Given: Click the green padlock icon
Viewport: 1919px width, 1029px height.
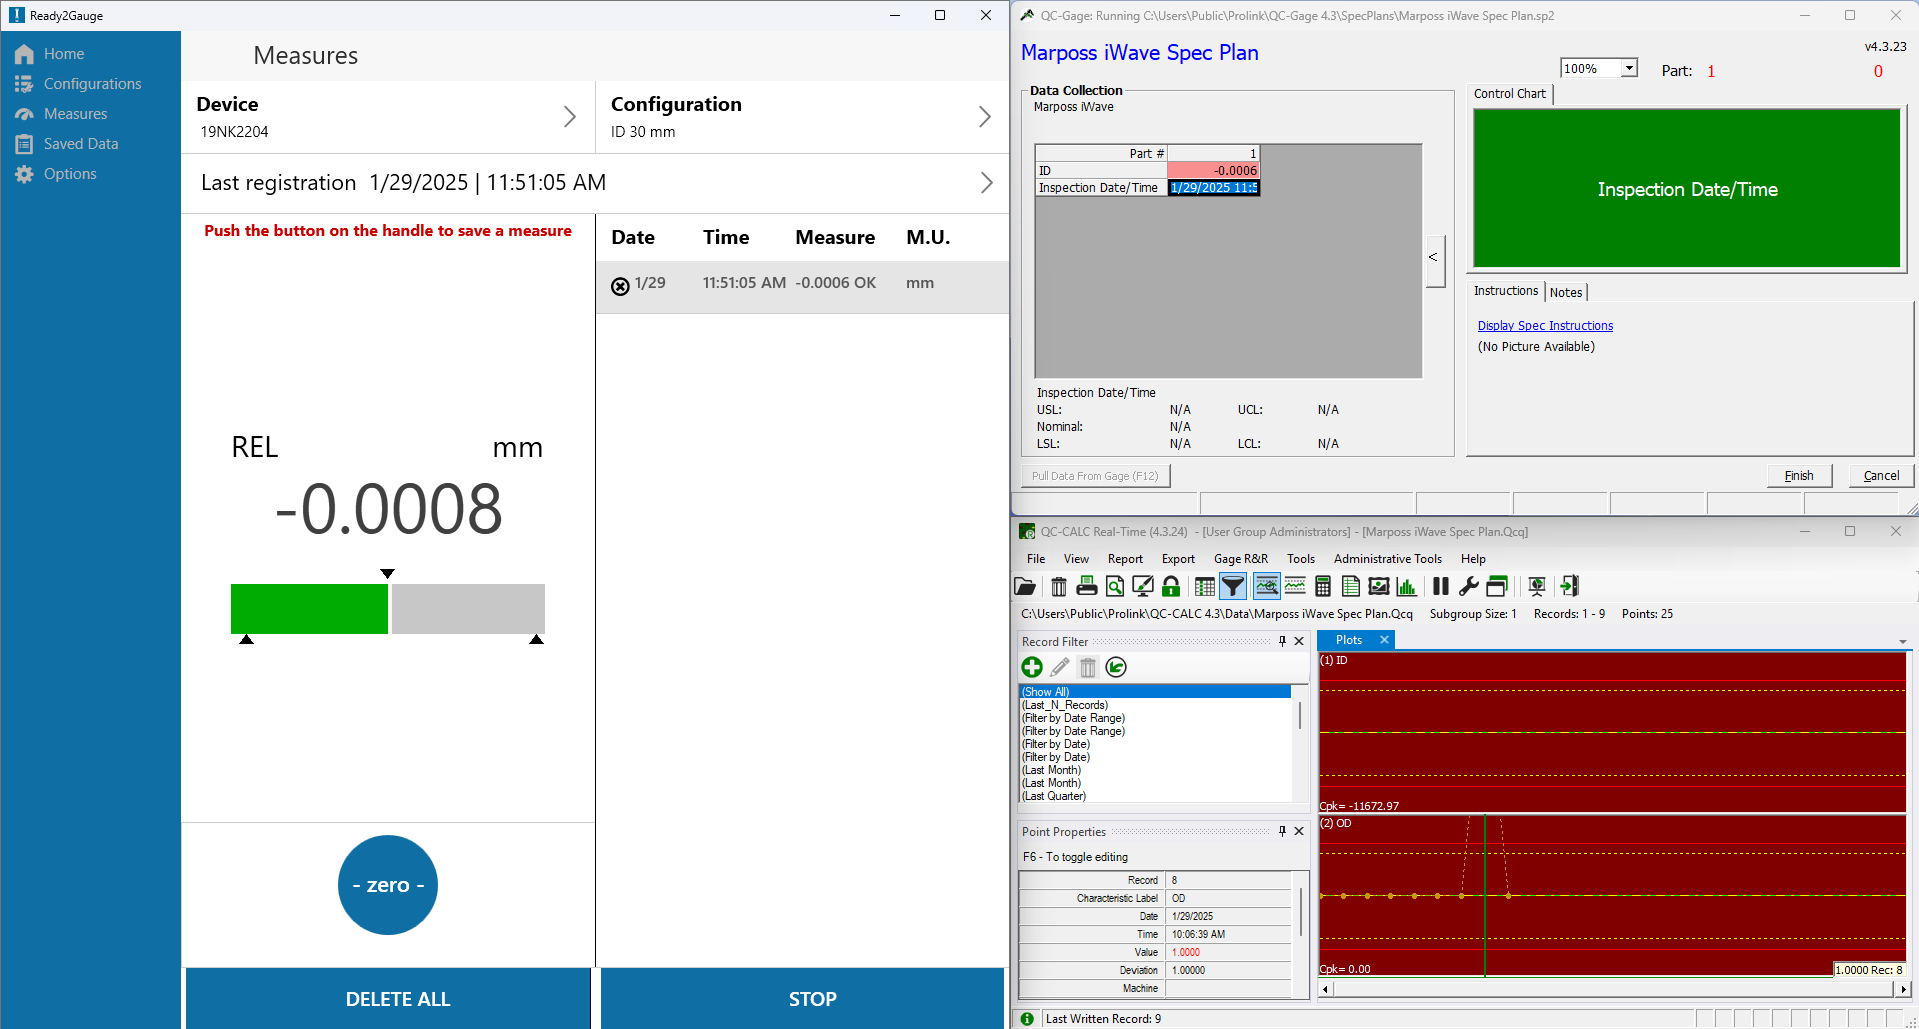Looking at the screenshot, I should (x=1171, y=587).
